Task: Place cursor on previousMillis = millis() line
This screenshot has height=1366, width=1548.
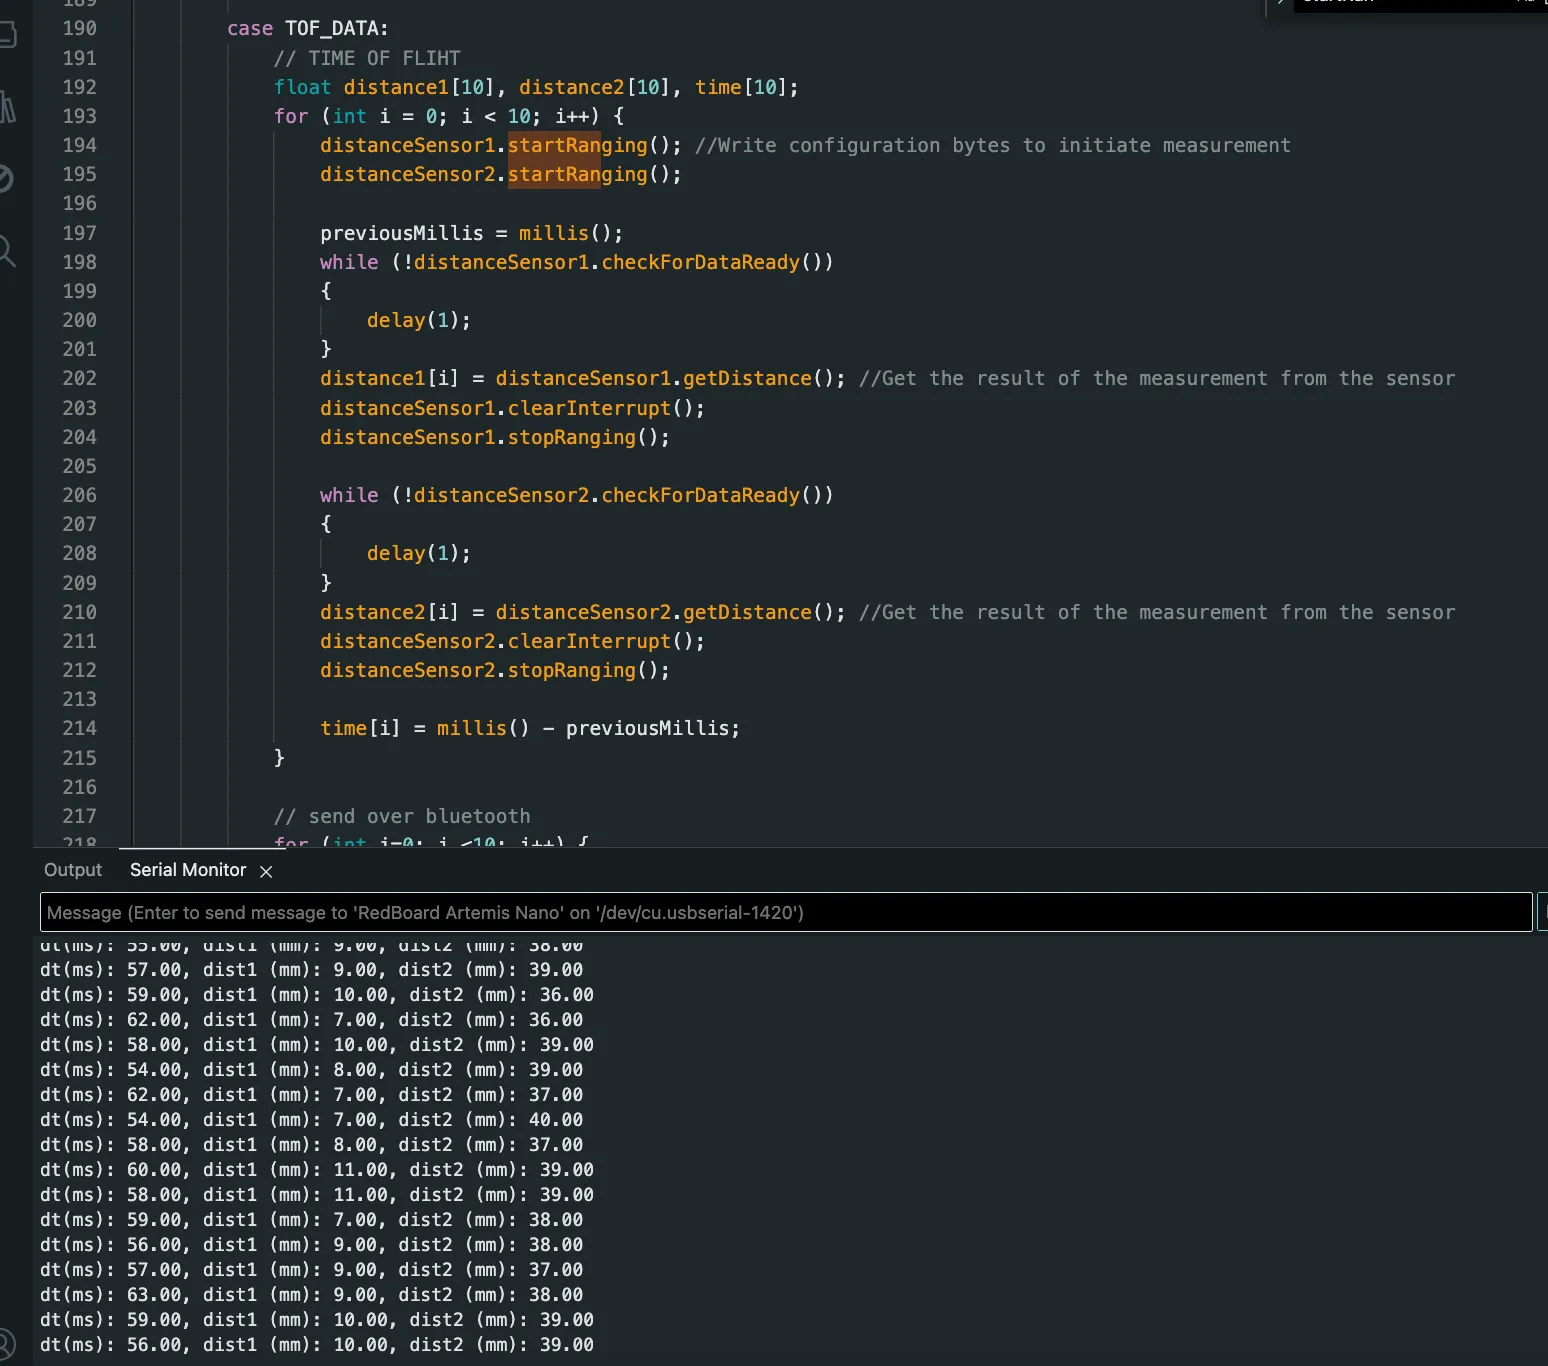Action: pyautogui.click(x=471, y=233)
